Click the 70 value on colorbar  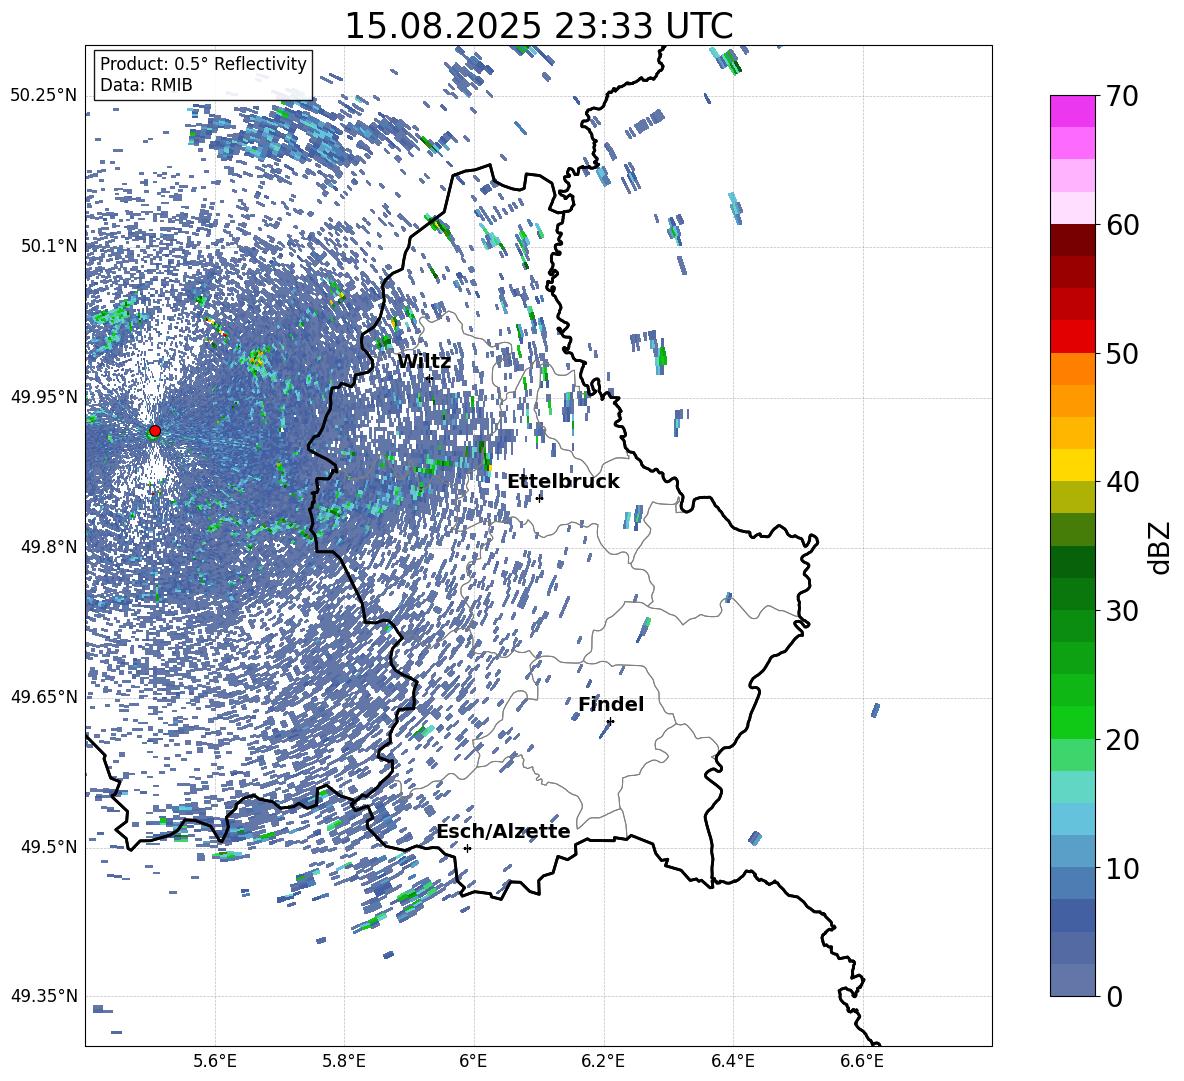(x=1122, y=96)
